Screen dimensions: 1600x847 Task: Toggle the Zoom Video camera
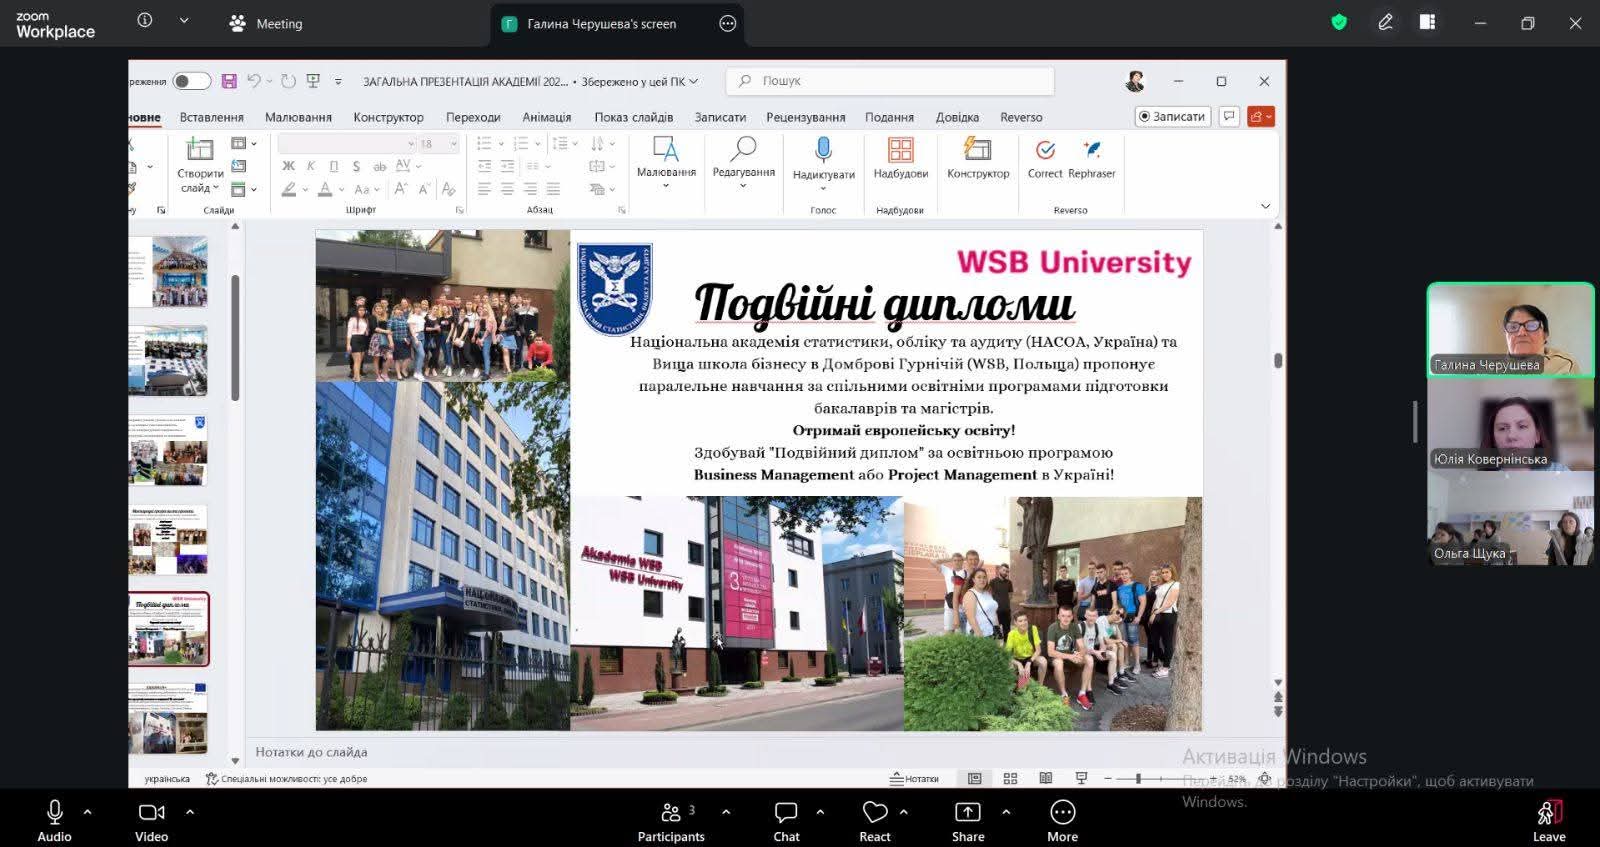[x=151, y=813]
